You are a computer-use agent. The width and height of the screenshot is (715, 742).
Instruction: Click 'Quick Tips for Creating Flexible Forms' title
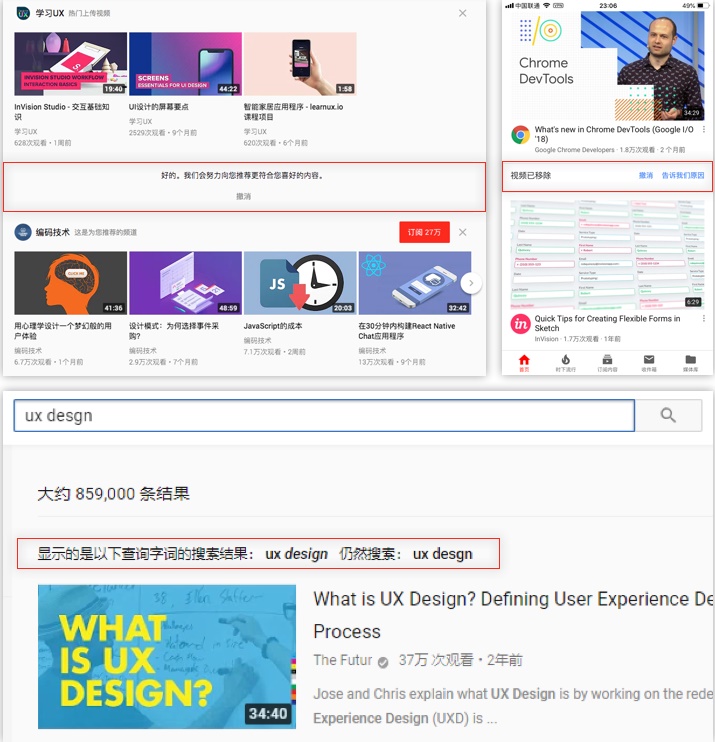(x=607, y=323)
